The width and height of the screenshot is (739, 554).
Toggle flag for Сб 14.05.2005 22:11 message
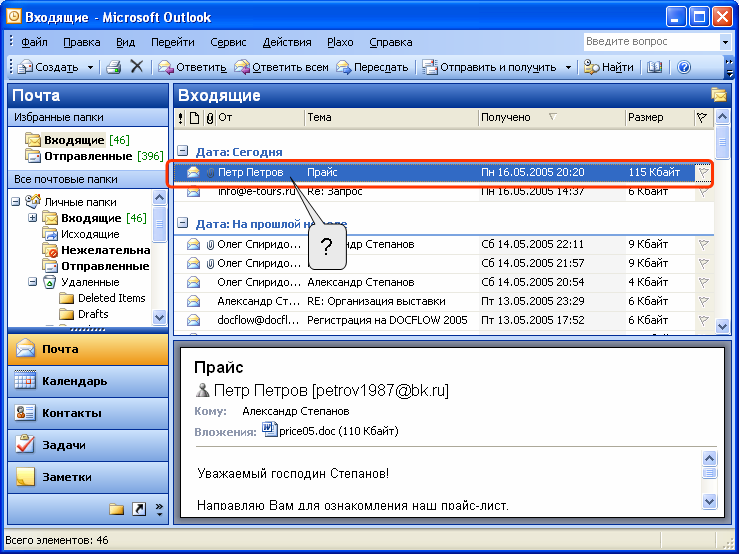[703, 244]
